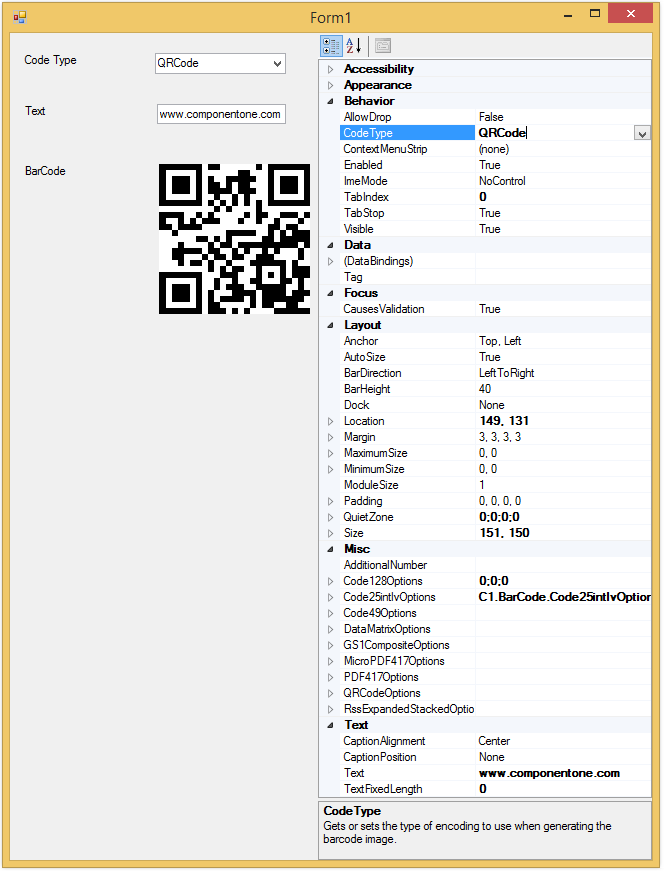The image size is (664, 871).
Task: Click the Categorized view icon in property grid
Action: pyautogui.click(x=331, y=46)
